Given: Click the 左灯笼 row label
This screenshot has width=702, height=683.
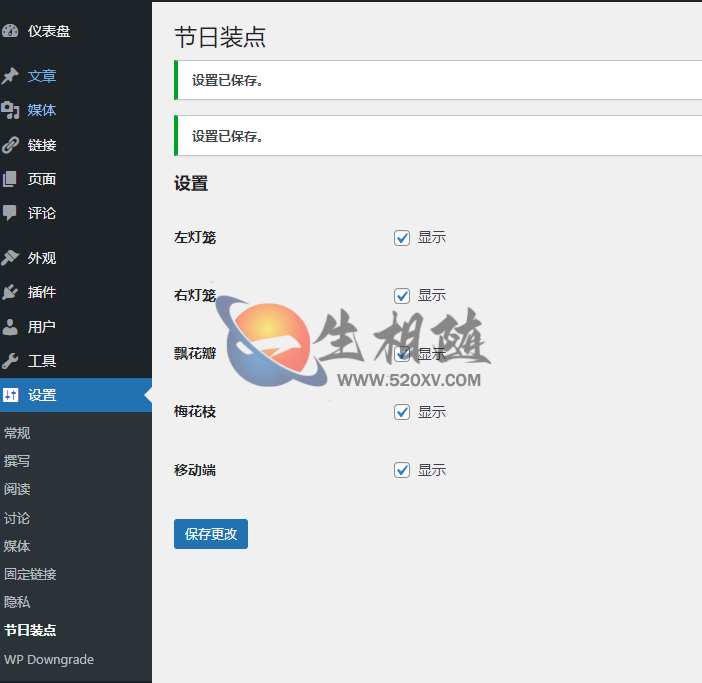Looking at the screenshot, I should [x=195, y=237].
